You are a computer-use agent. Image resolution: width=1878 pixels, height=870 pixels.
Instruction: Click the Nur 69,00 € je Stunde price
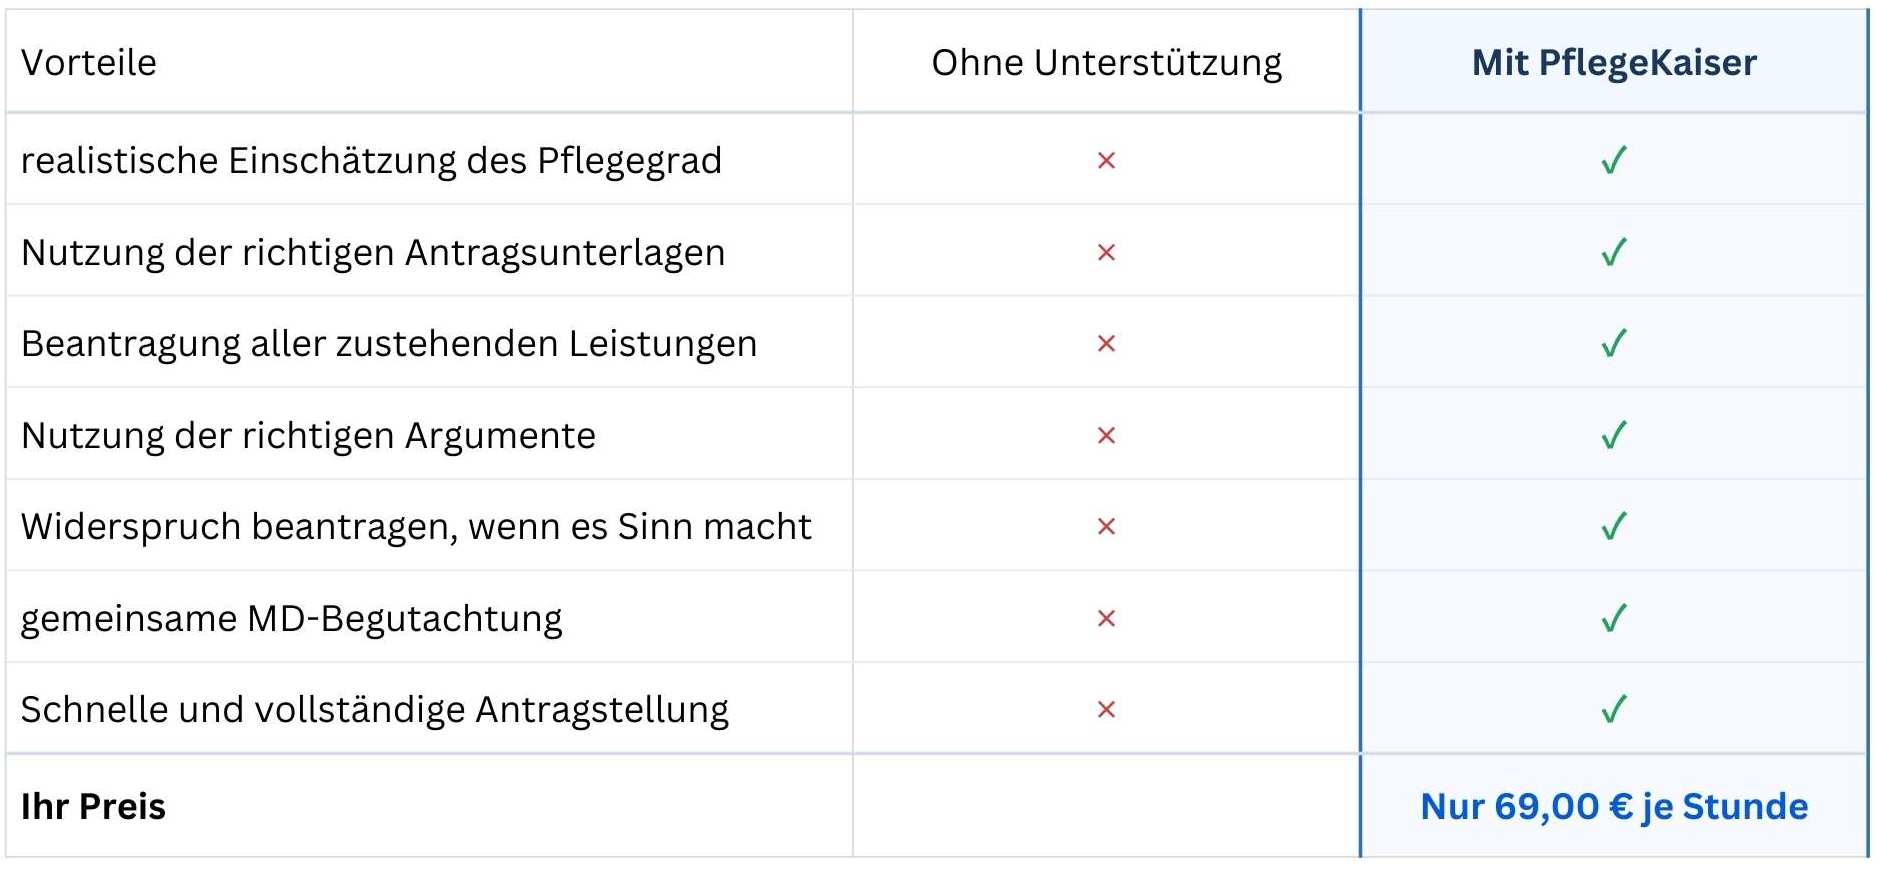point(1614,807)
